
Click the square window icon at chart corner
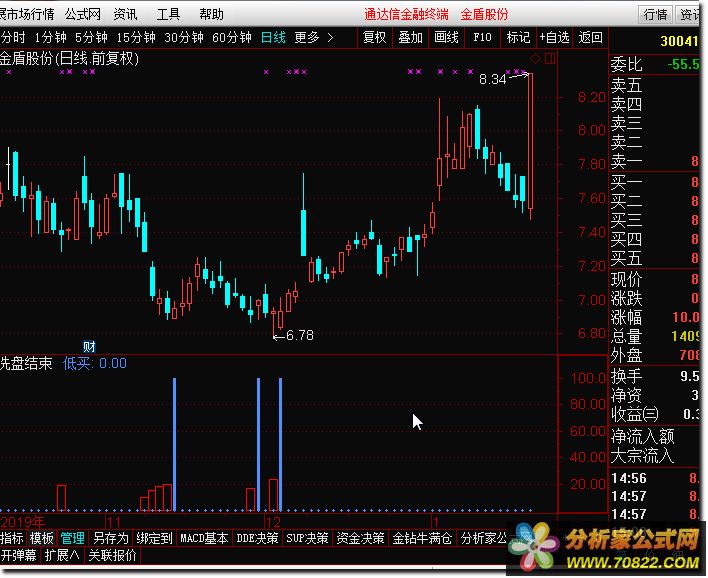click(x=550, y=59)
